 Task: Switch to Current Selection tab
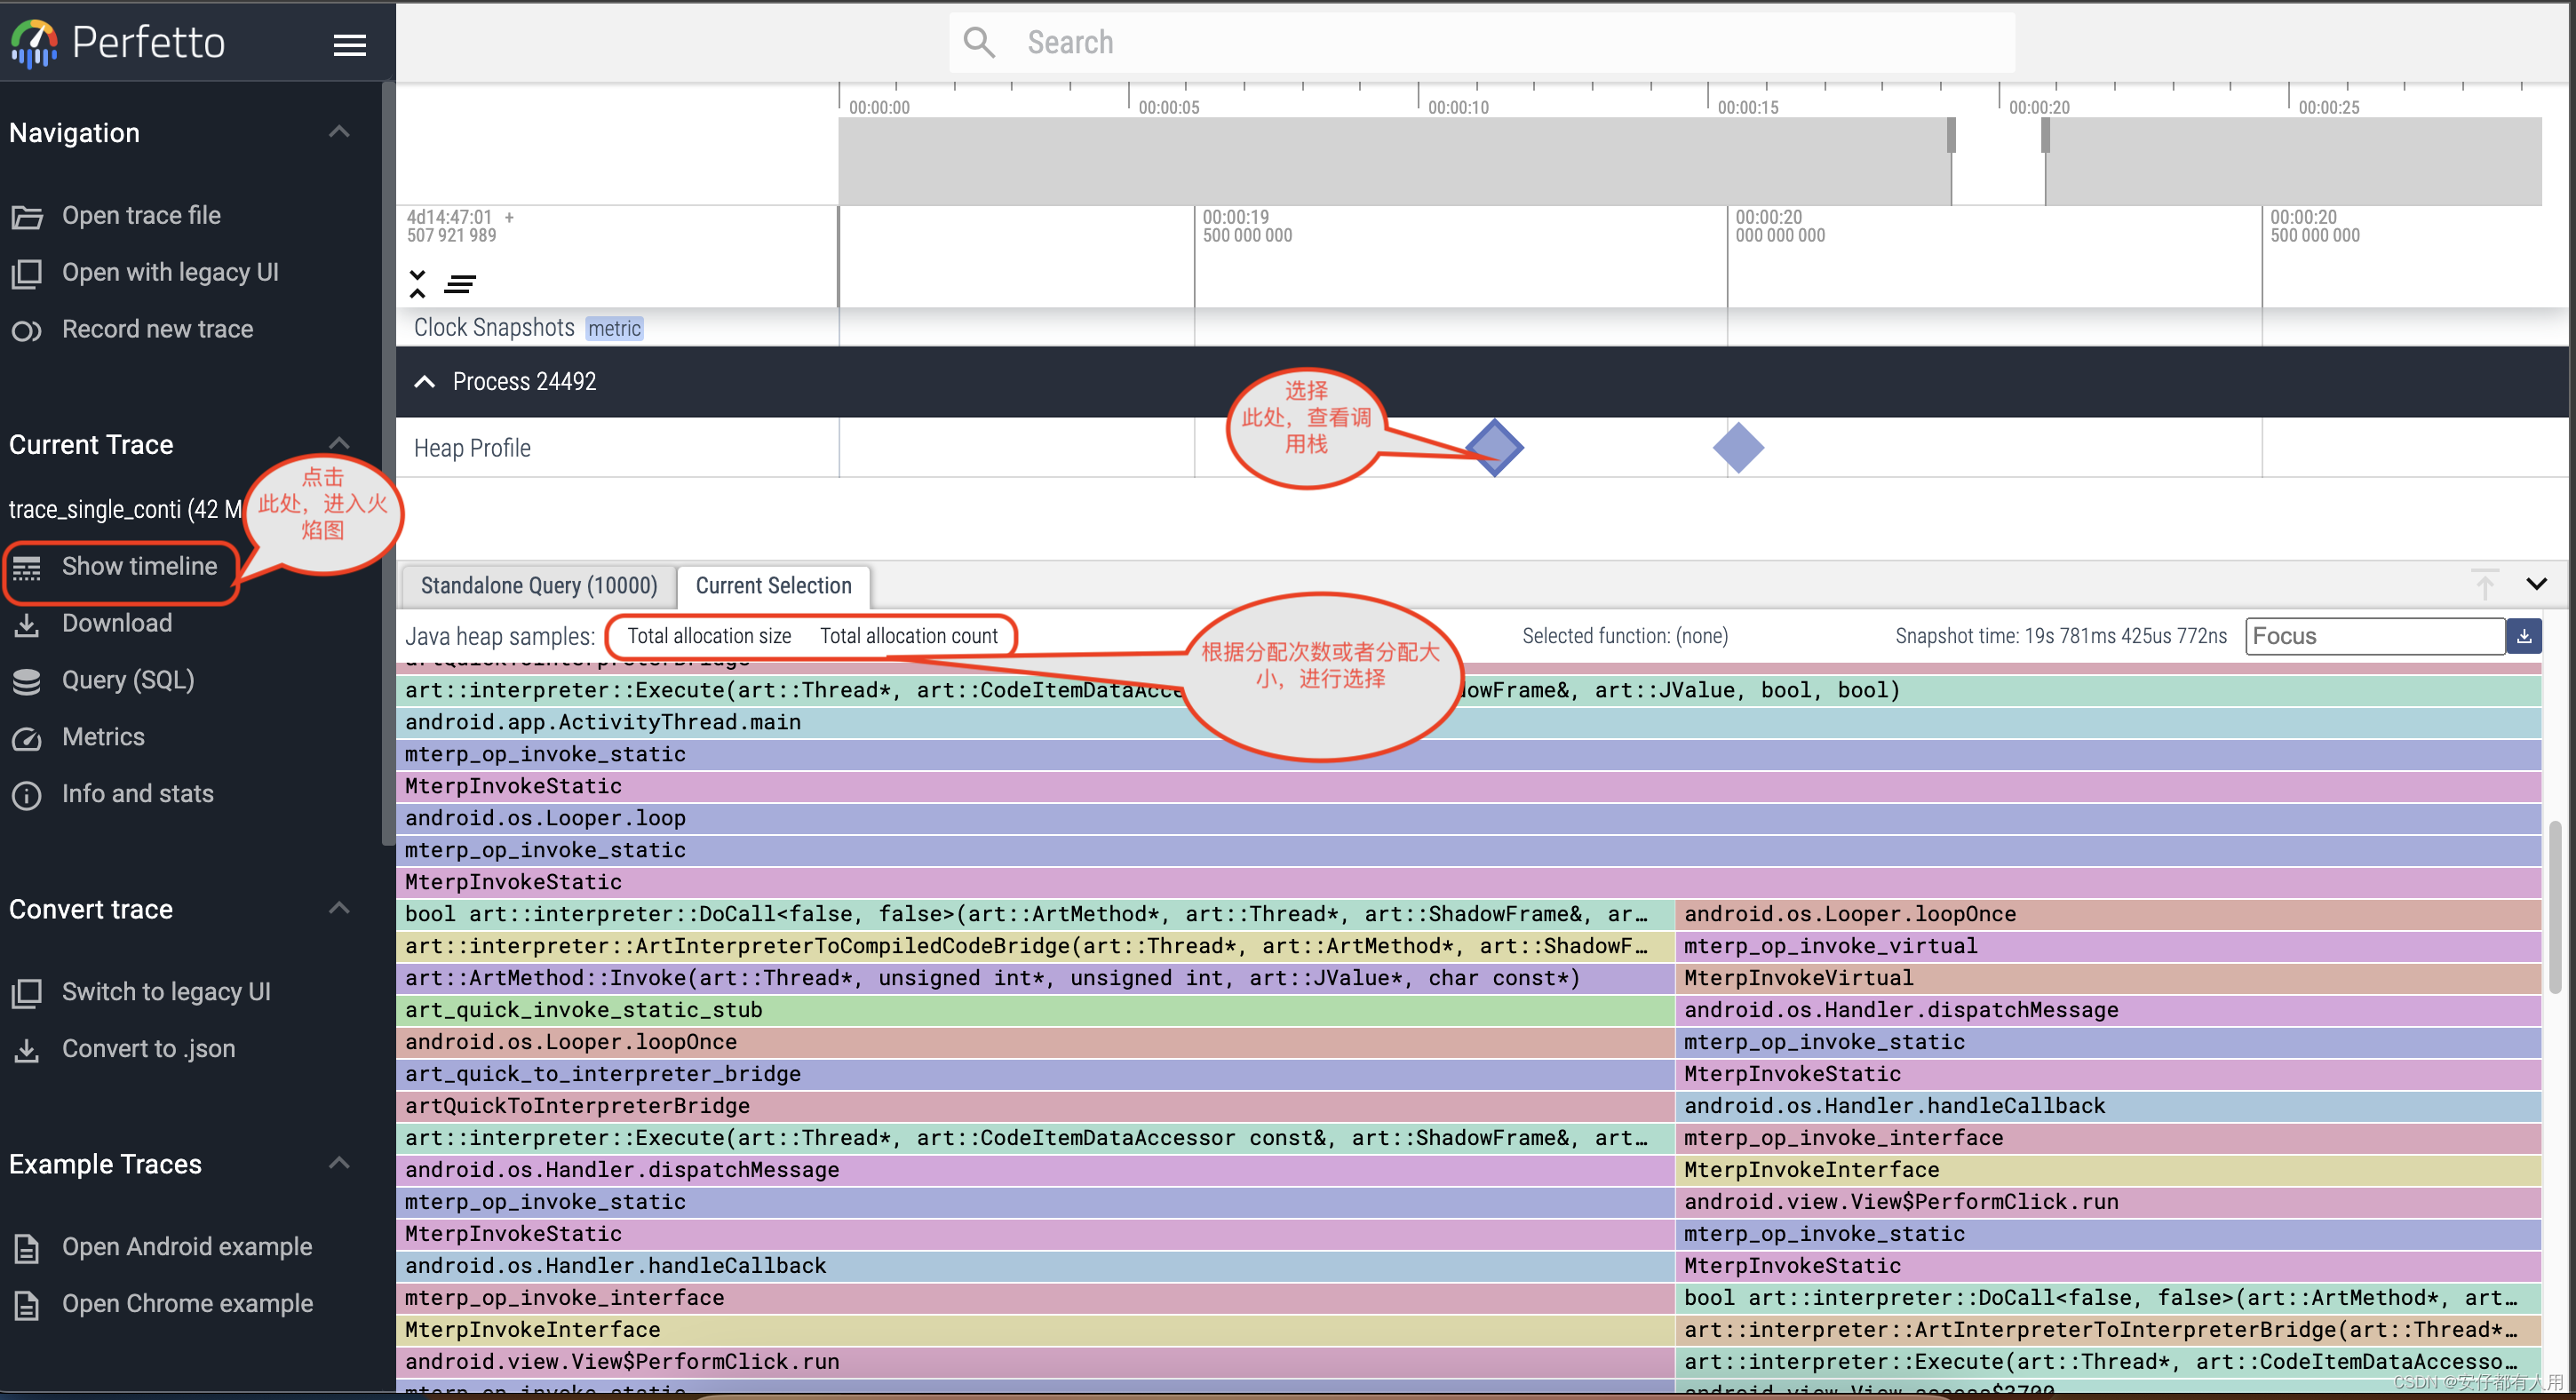coord(774,585)
